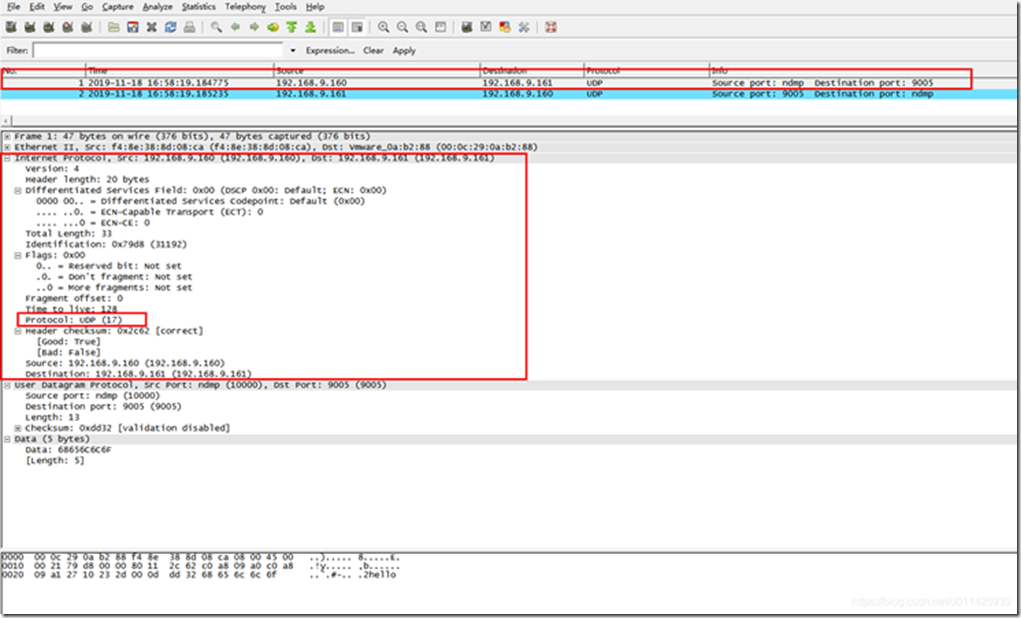Save this capture file icon
This screenshot has width=1021, height=618.
point(133,27)
